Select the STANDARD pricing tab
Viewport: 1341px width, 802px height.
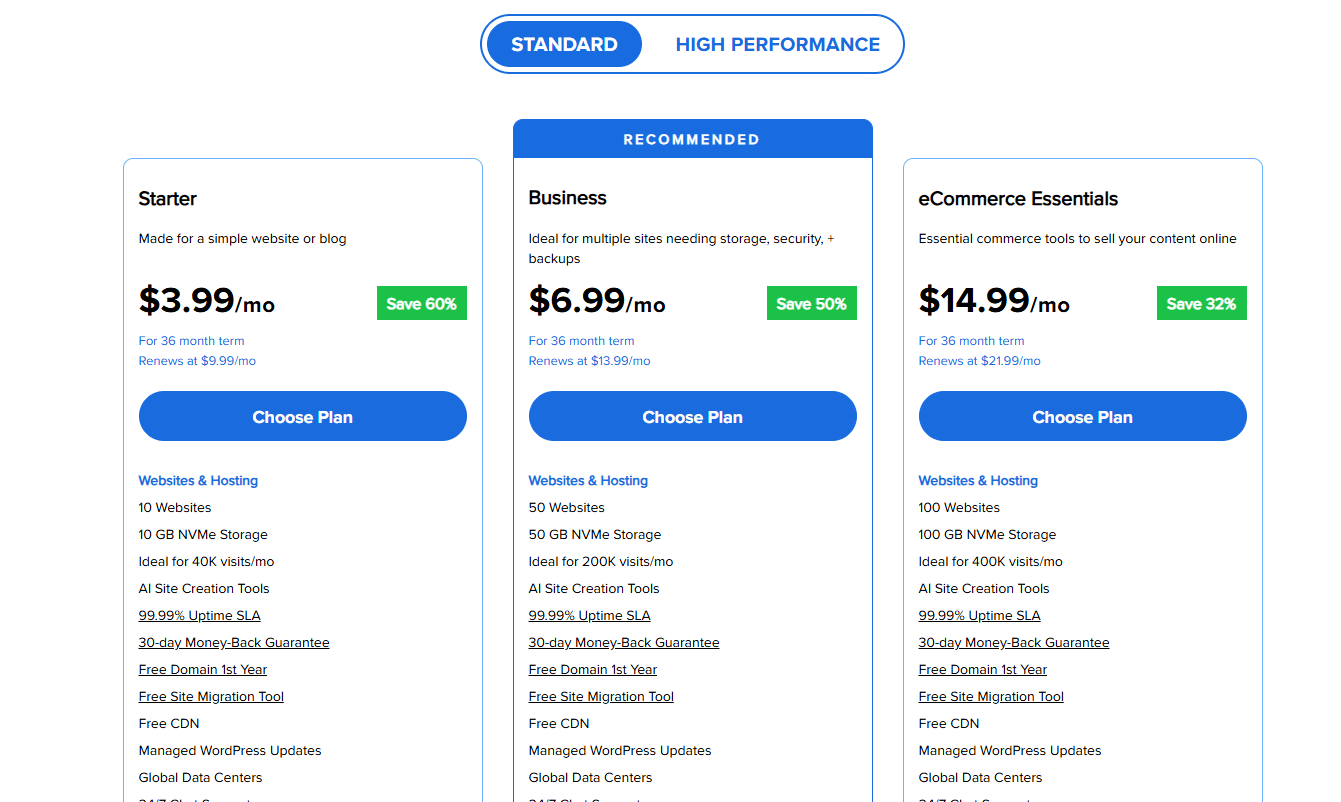click(x=564, y=44)
